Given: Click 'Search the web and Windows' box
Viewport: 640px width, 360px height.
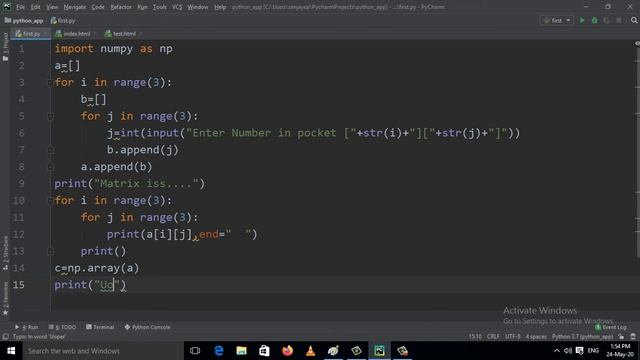Looking at the screenshot, I should pyautogui.click(x=103, y=351).
